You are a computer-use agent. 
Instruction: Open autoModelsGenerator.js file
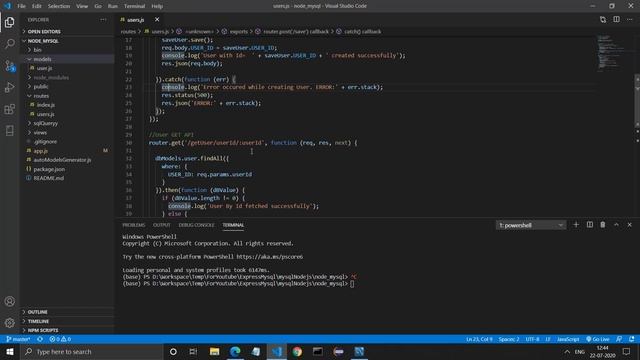(x=67, y=160)
